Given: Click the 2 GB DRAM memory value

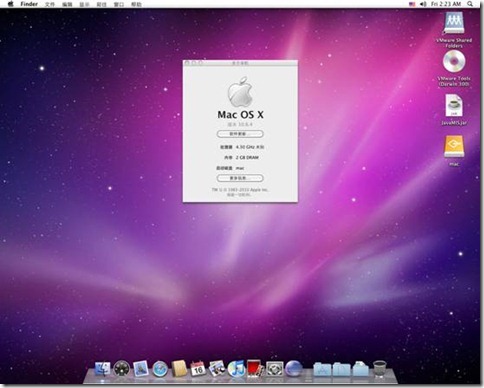Looking at the screenshot, I should [x=247, y=157].
